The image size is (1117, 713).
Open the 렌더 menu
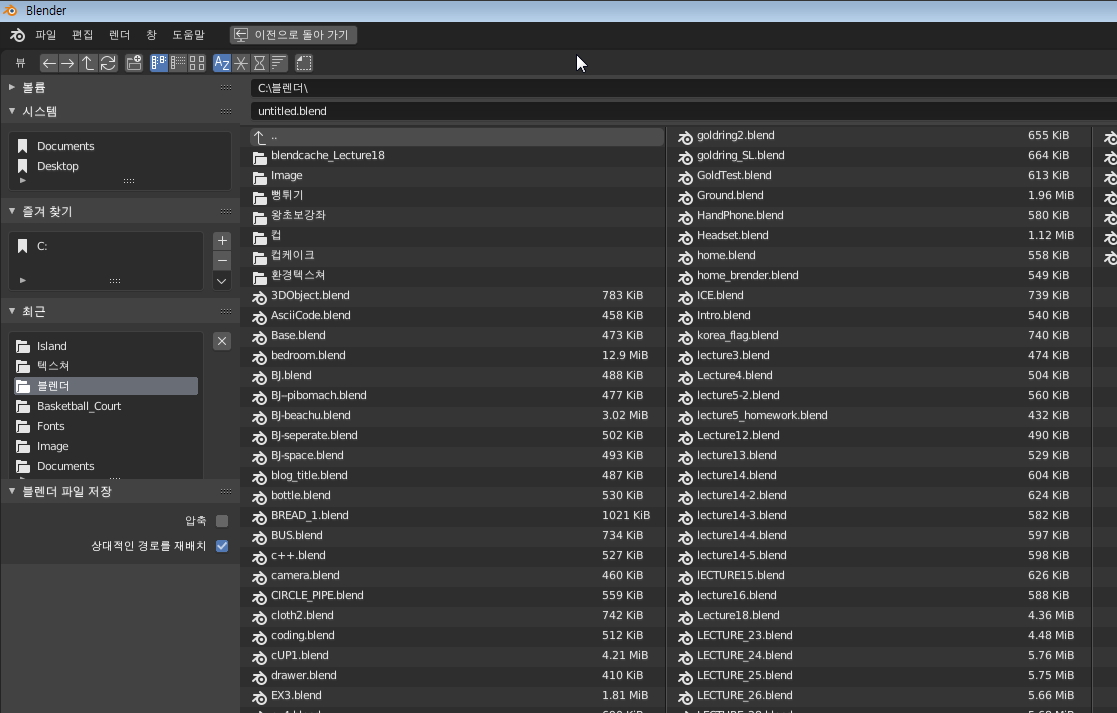120,35
